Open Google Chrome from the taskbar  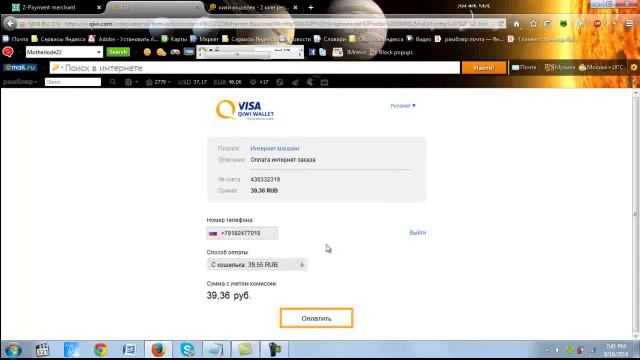click(100, 350)
